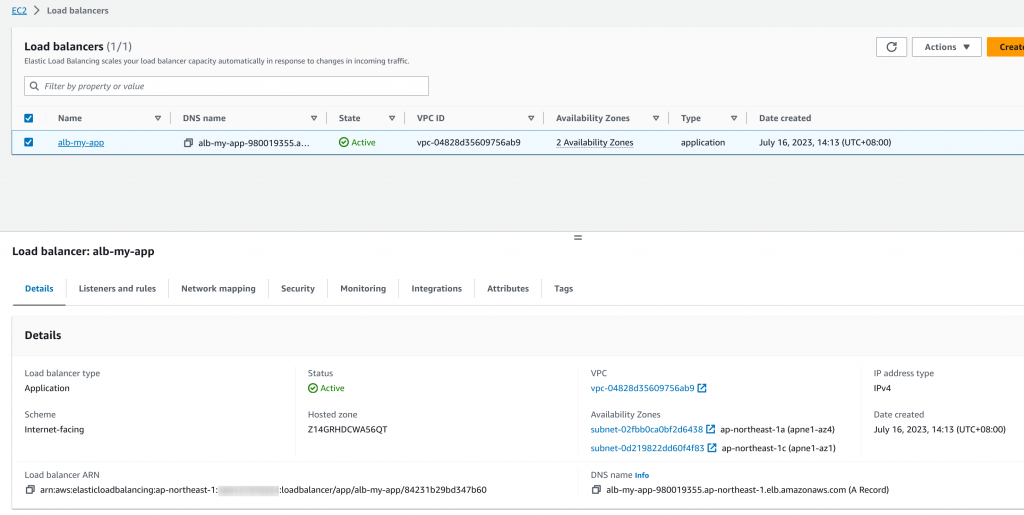
Task: Sort by the Name column arrow
Action: (x=158, y=118)
